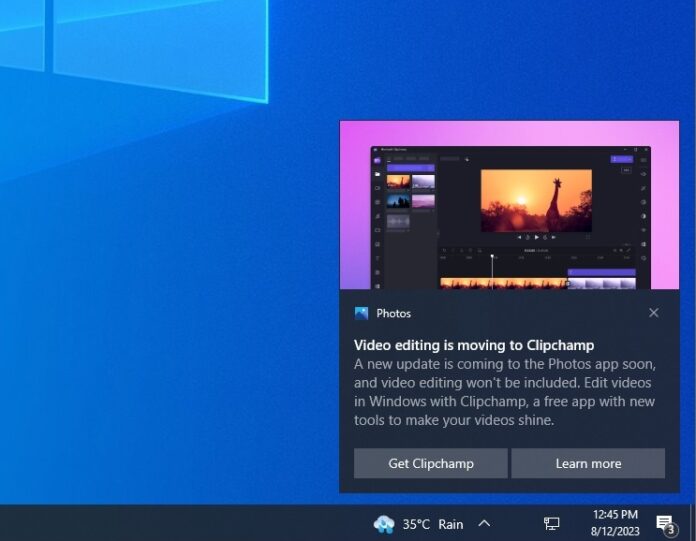
Task: Click the Photos app icon in notification
Action: click(361, 313)
